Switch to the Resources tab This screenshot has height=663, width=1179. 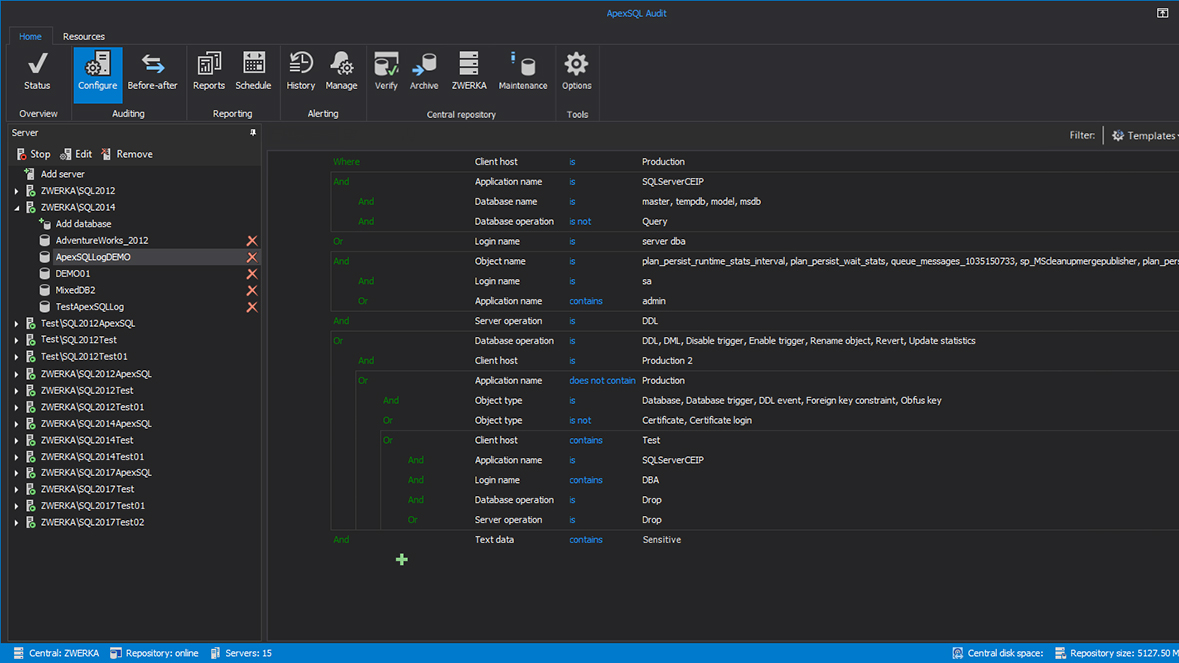pyautogui.click(x=83, y=36)
